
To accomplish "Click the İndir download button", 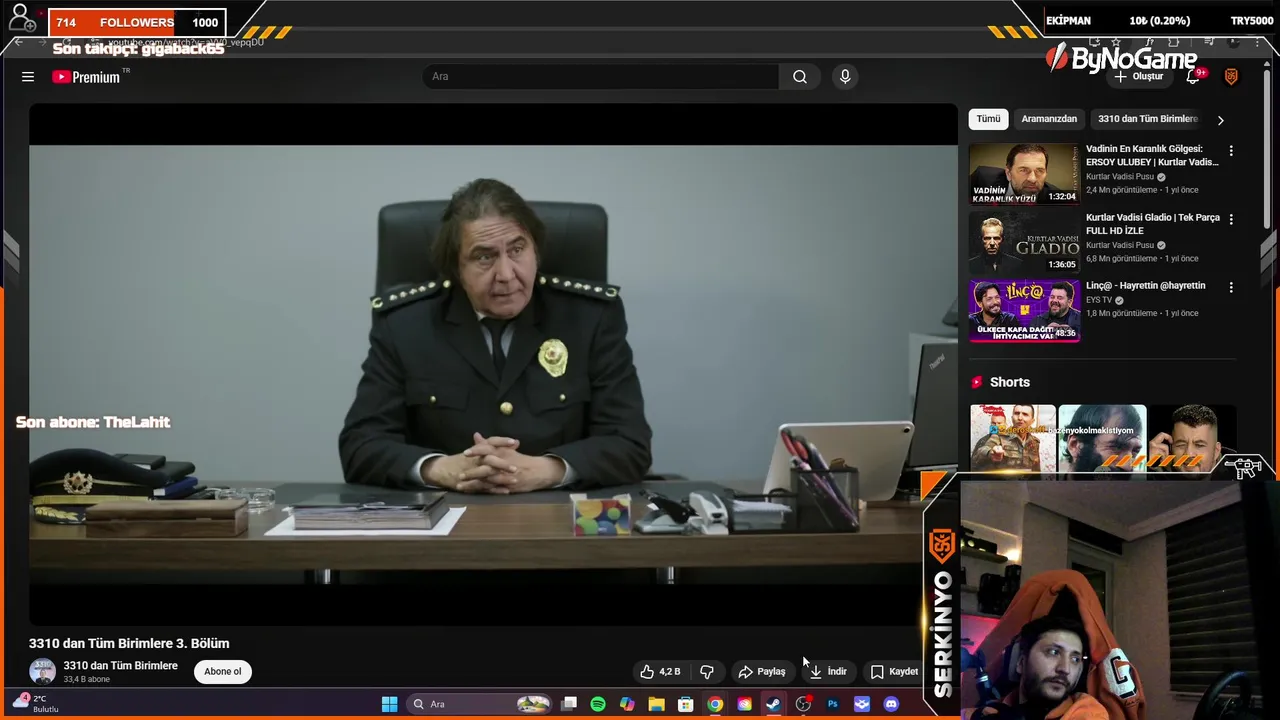I will pos(828,672).
